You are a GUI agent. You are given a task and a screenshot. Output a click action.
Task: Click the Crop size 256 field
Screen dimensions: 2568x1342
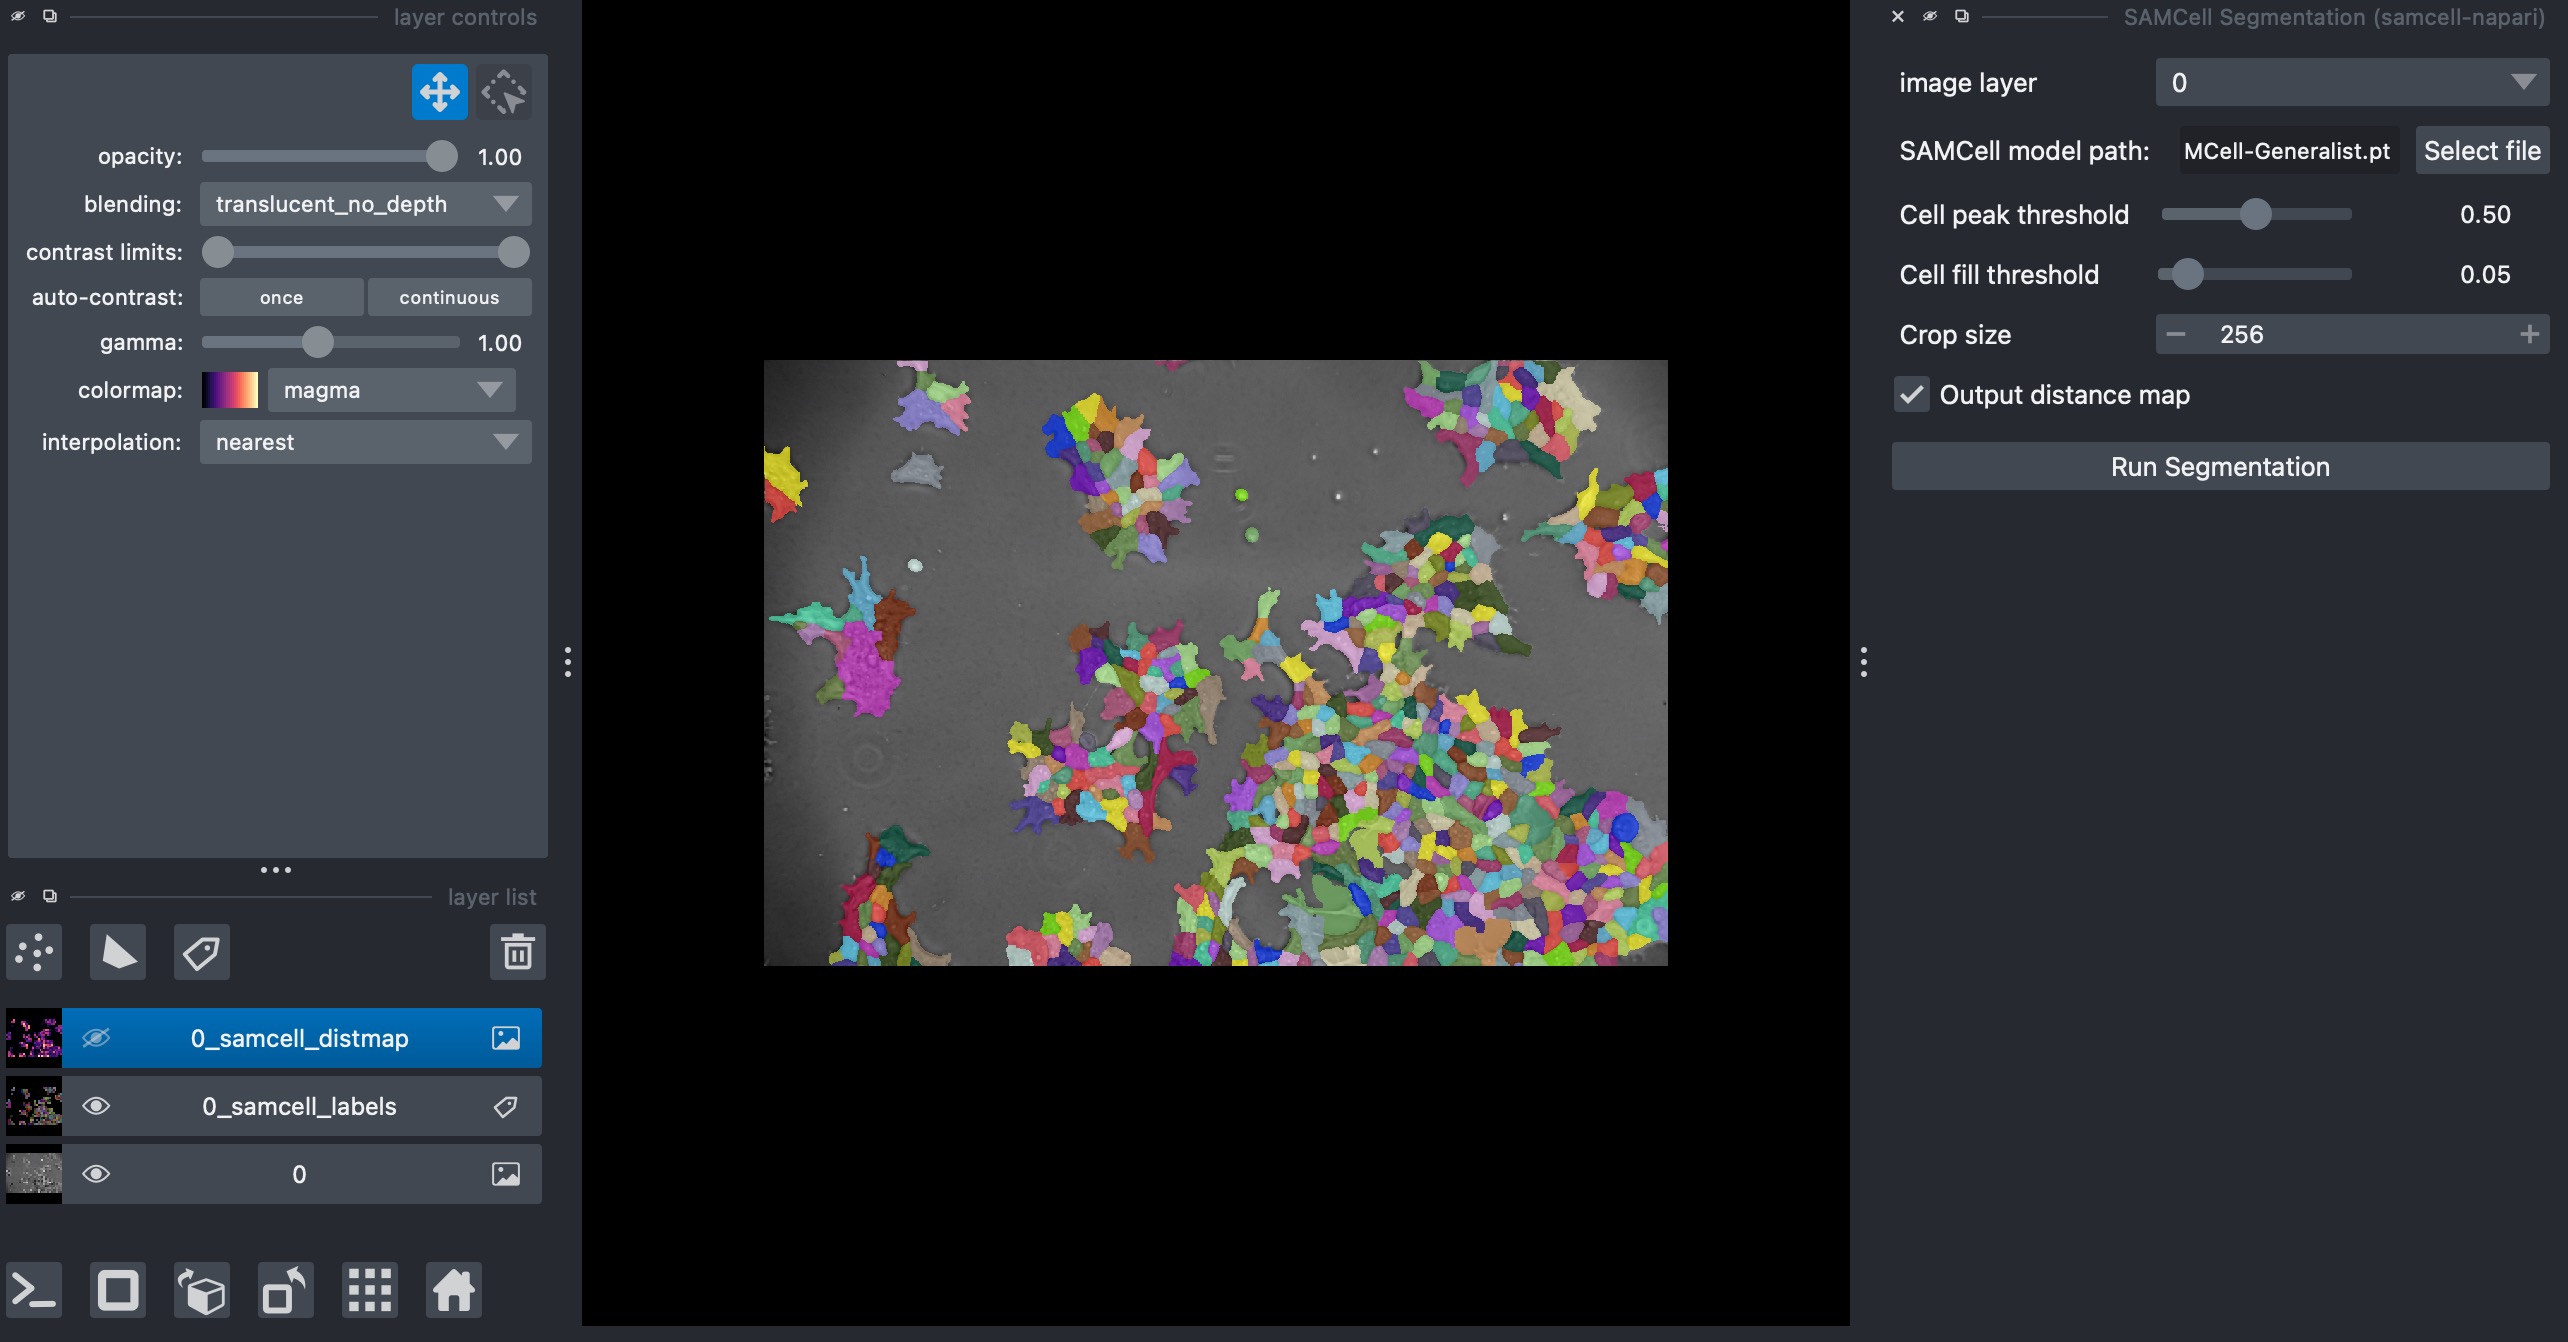pos(2352,335)
